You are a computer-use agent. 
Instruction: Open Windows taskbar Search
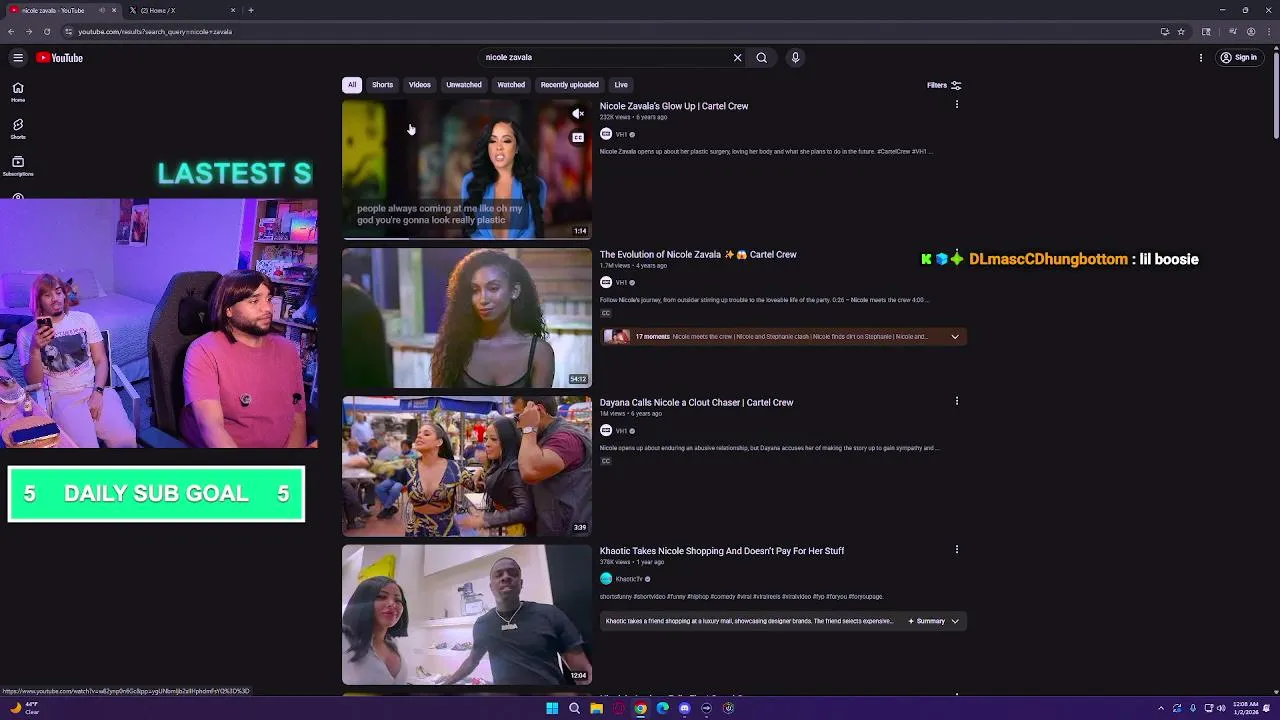coord(574,708)
